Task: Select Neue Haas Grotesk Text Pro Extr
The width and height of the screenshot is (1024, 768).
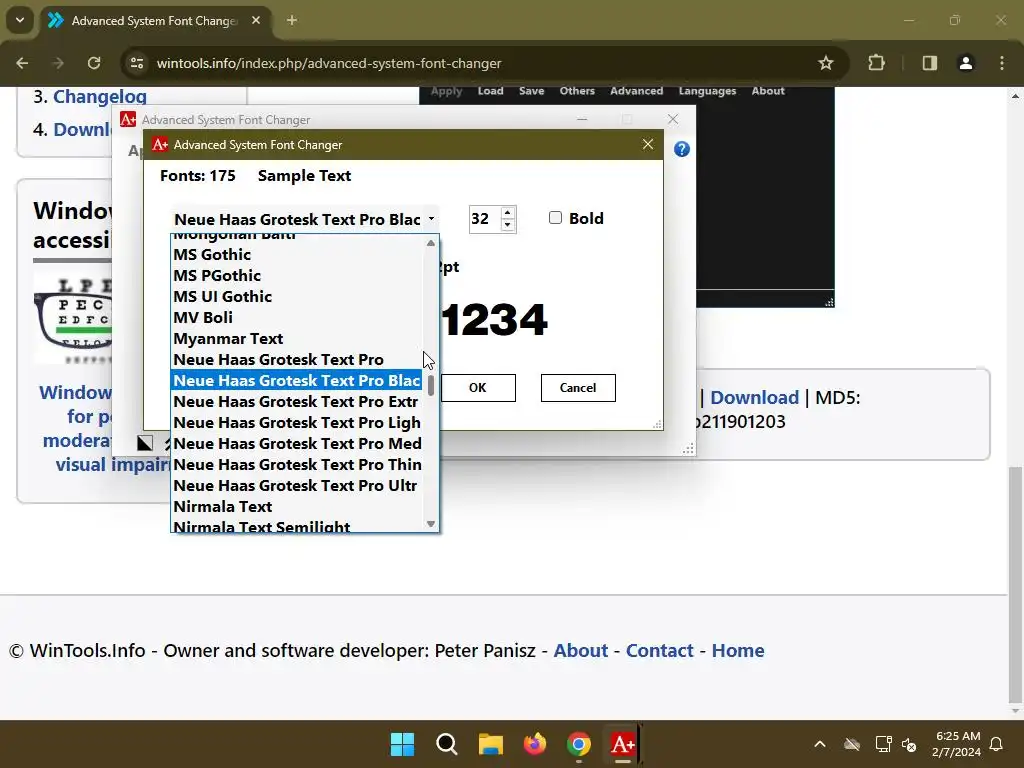Action: click(x=297, y=402)
